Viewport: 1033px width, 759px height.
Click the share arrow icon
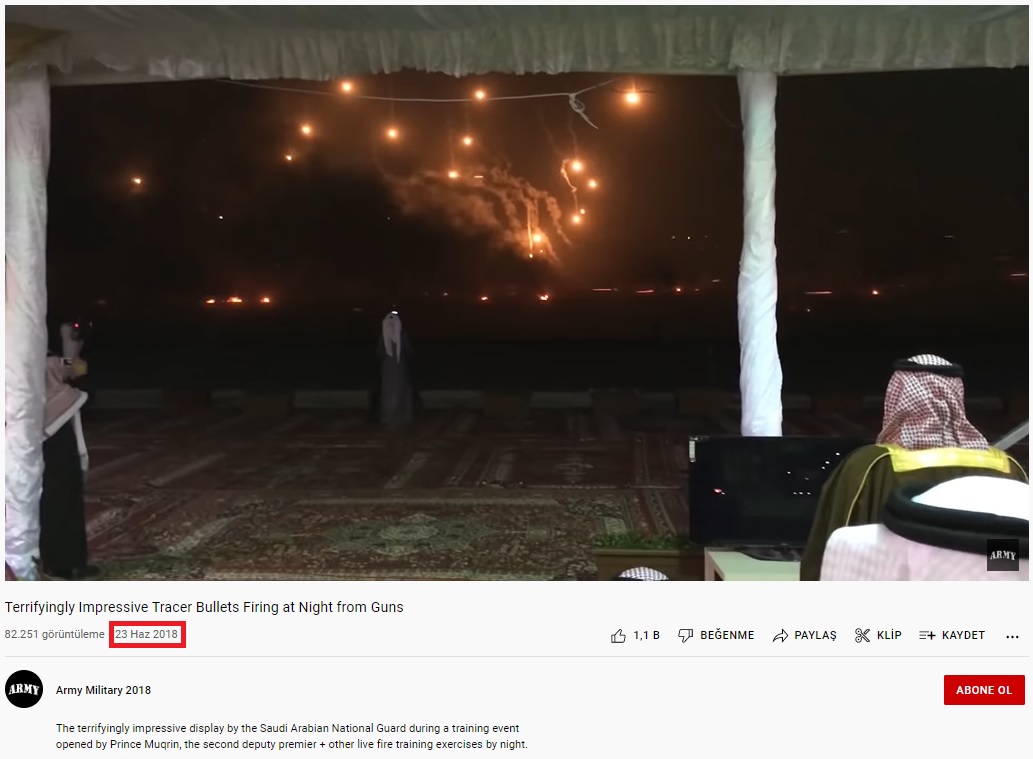tap(780, 635)
